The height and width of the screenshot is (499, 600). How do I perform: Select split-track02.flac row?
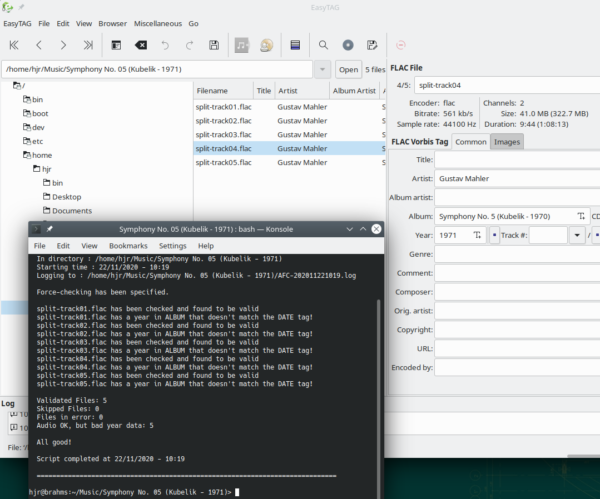click(290, 121)
